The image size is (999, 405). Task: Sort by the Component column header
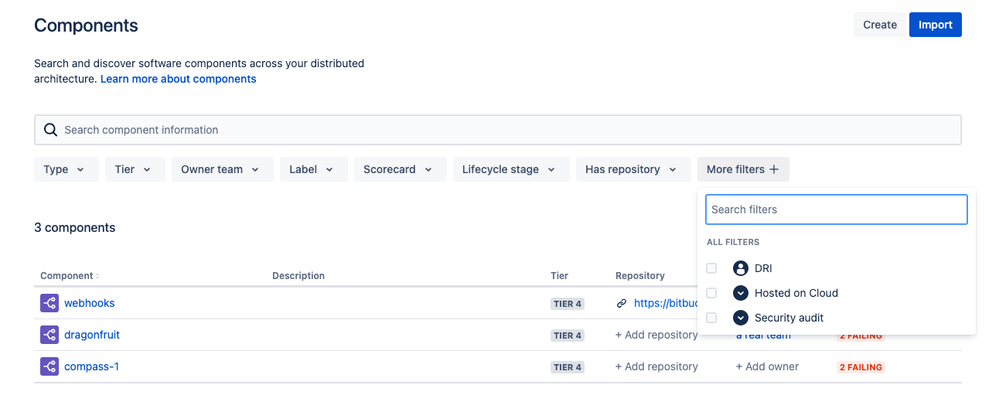69,276
